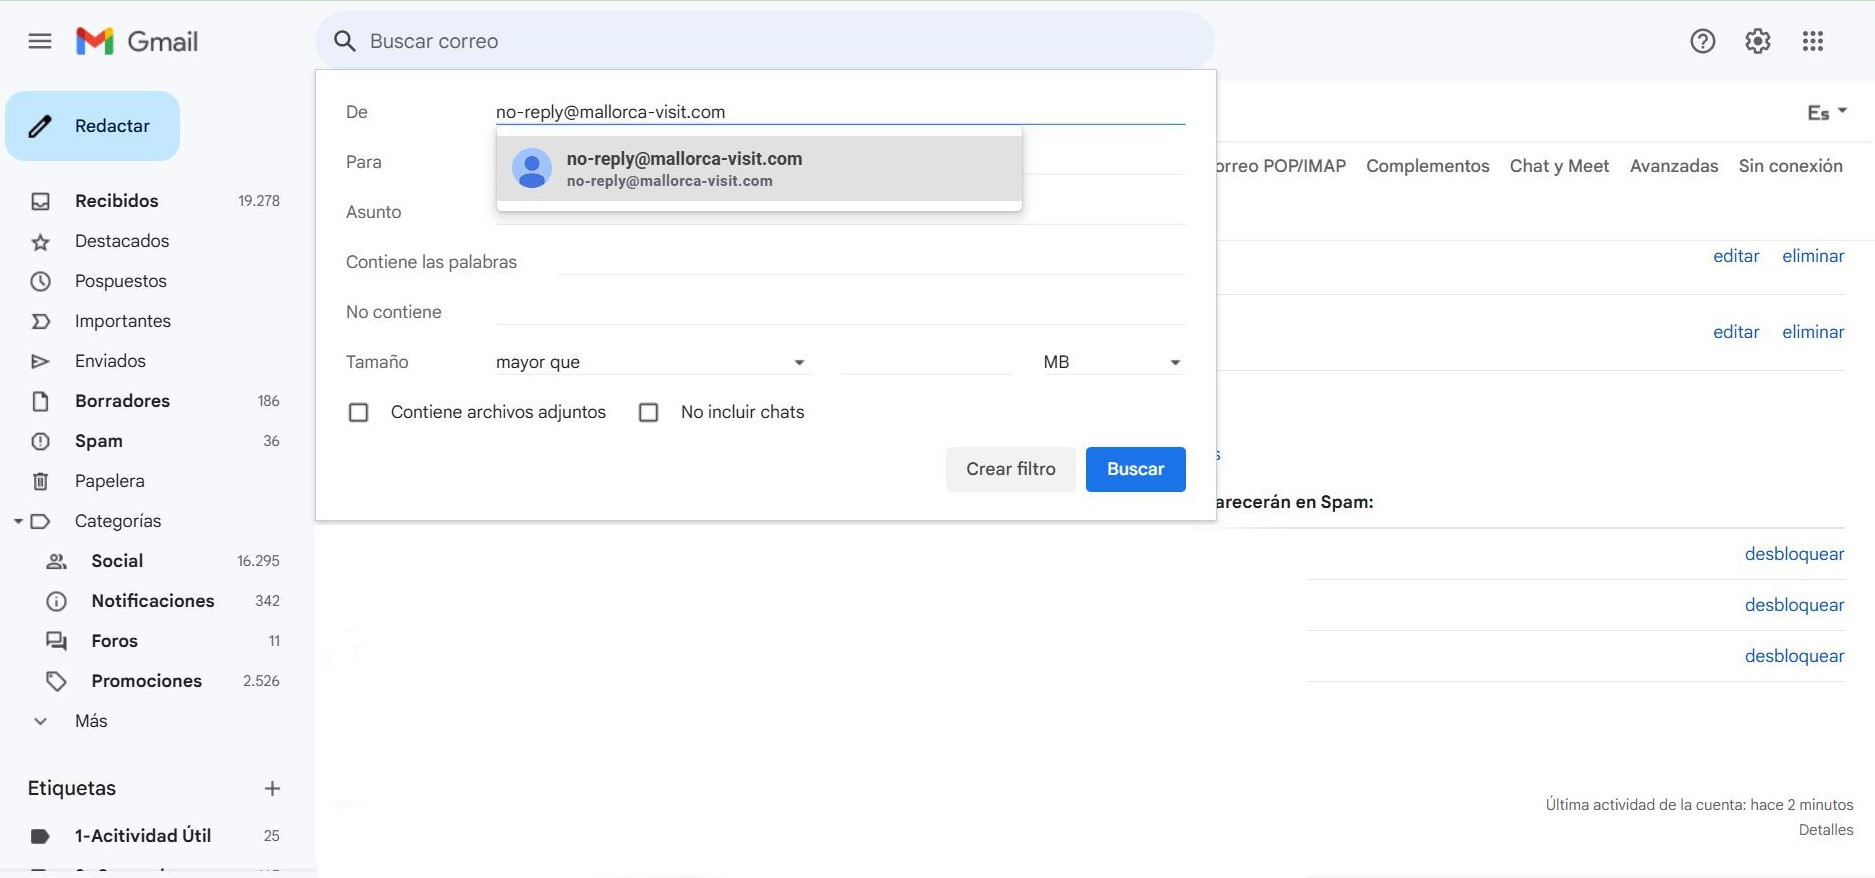Click the Gmail support help icon
The height and width of the screenshot is (878, 1875).
(1702, 41)
